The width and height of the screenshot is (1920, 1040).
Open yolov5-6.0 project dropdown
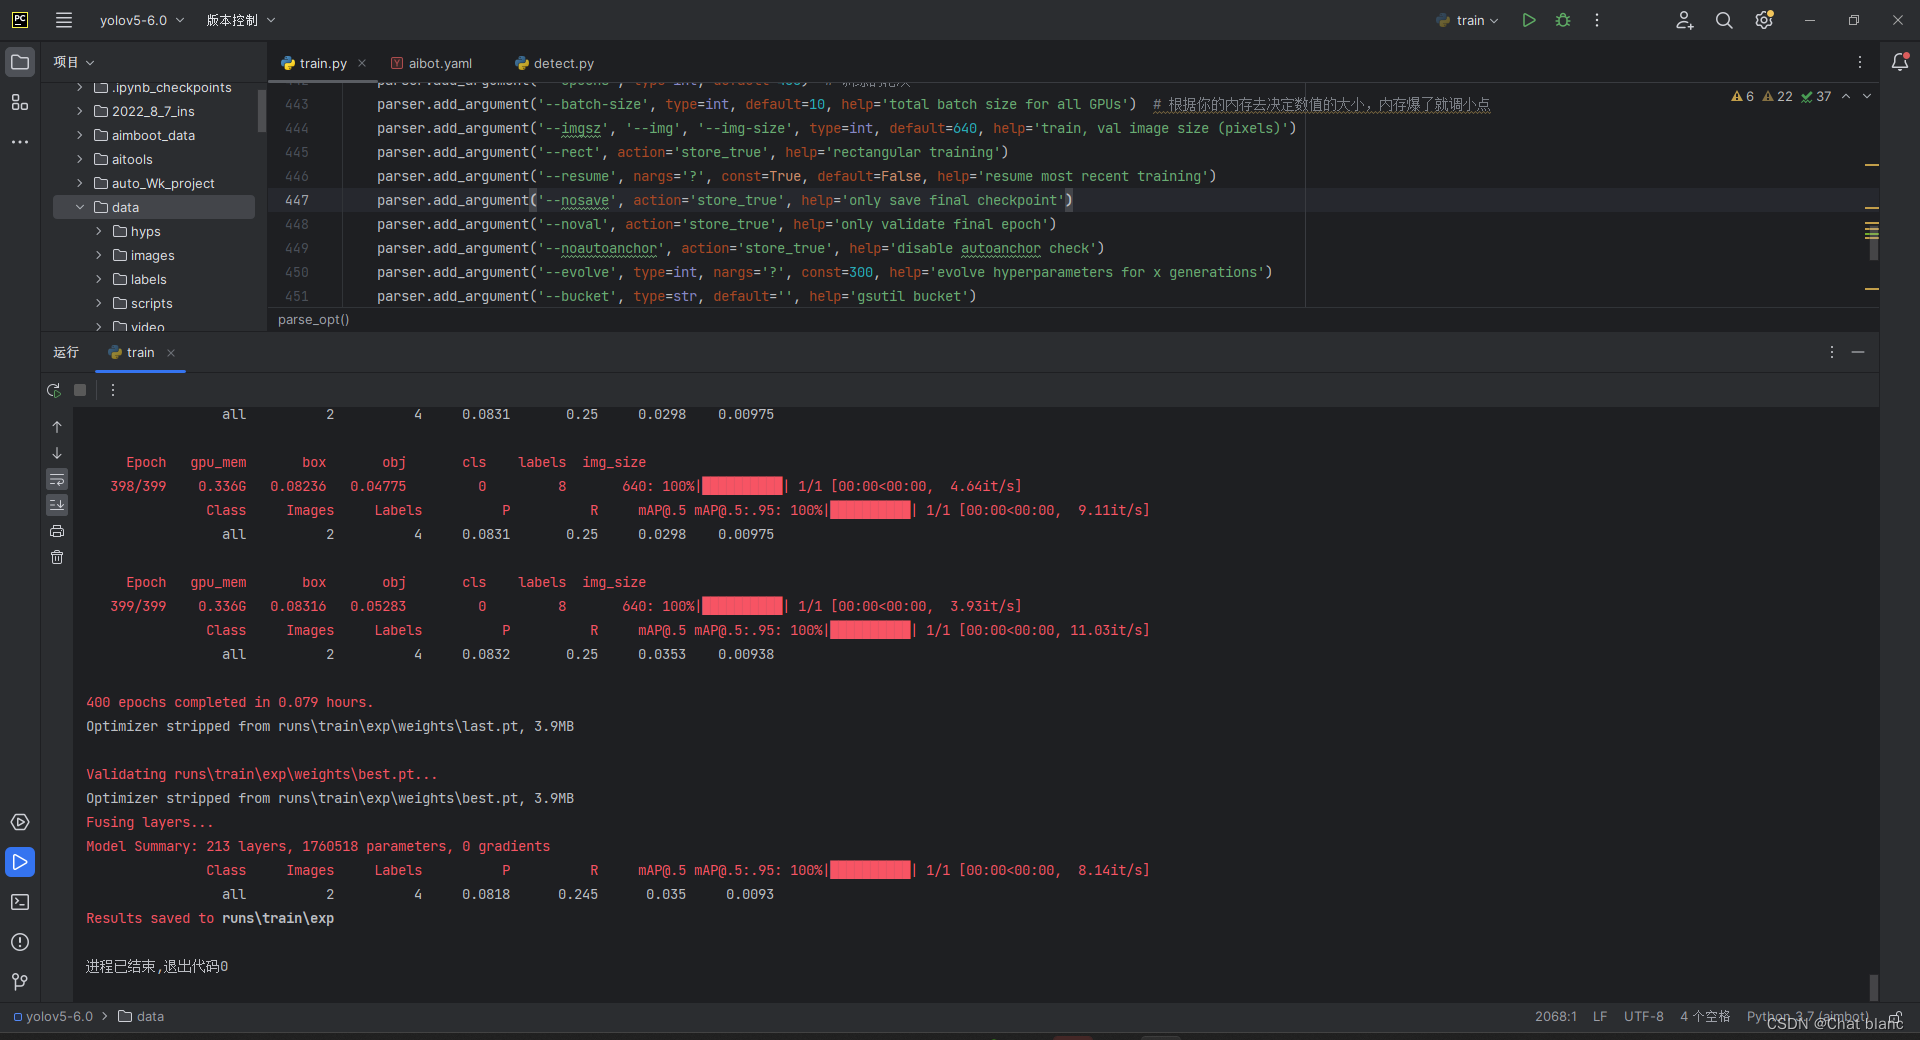tap(141, 20)
